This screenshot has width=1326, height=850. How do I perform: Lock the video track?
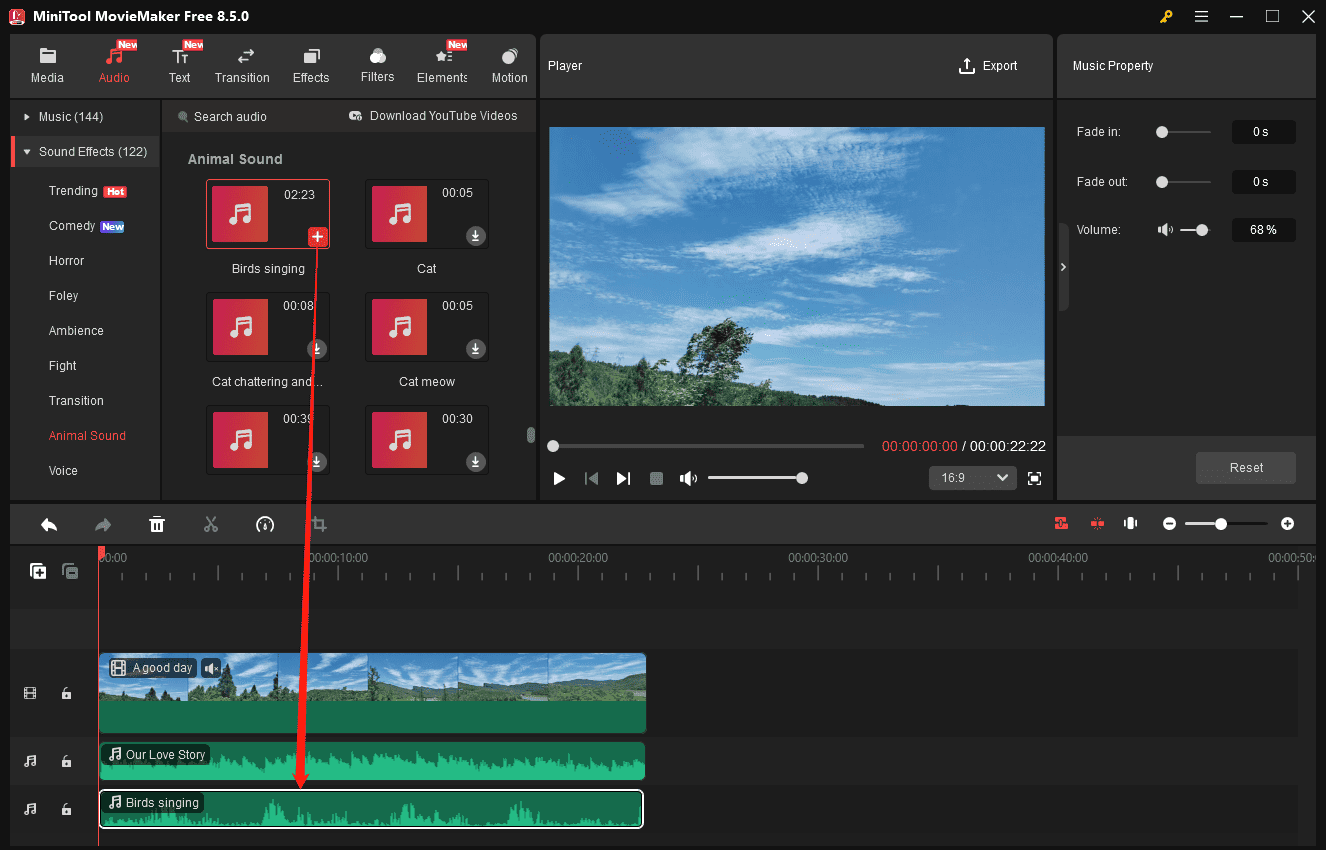click(66, 692)
